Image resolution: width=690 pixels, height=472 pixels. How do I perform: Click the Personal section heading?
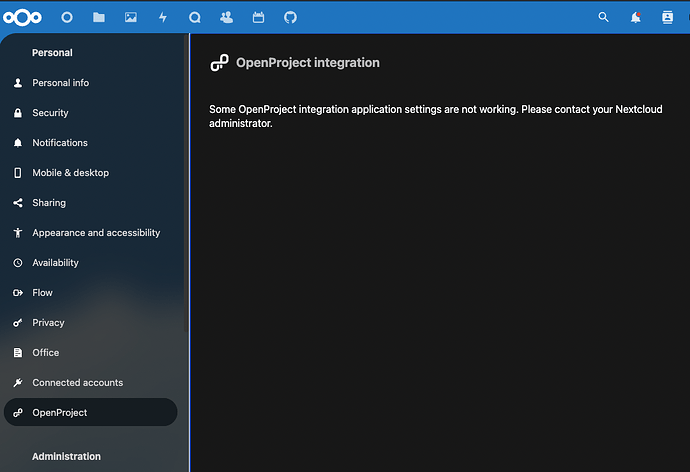point(52,53)
